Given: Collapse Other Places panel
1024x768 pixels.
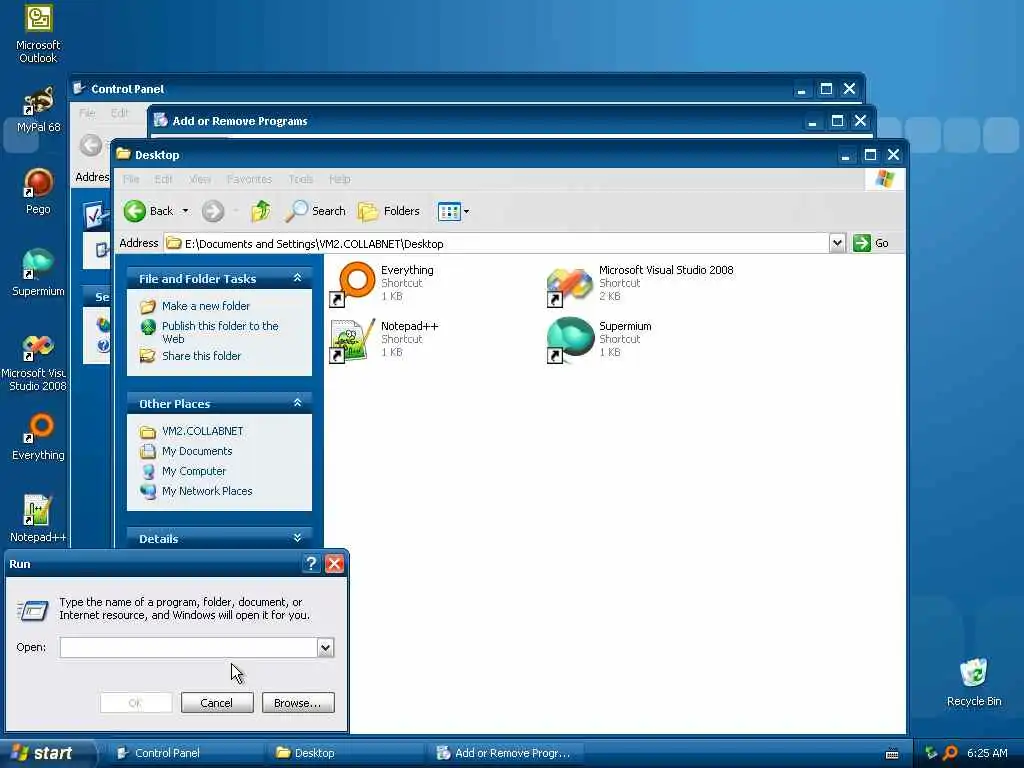Looking at the screenshot, I should (297, 403).
